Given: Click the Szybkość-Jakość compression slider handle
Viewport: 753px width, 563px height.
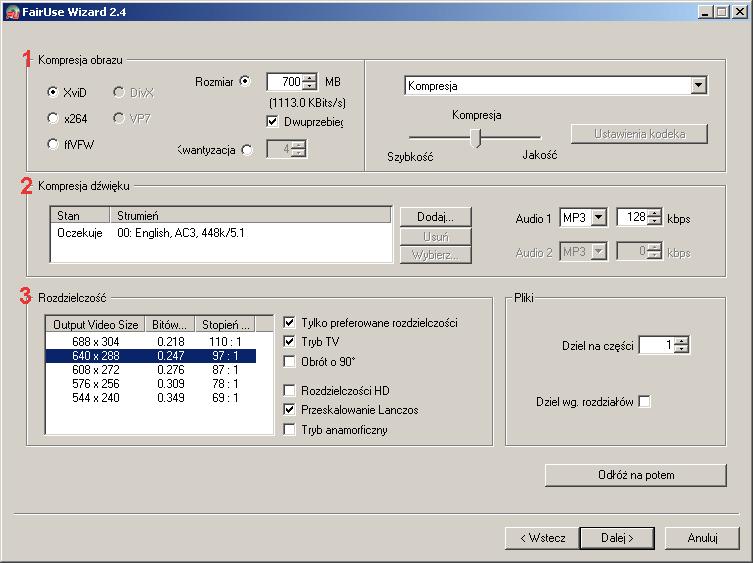Looking at the screenshot, I should pyautogui.click(x=475, y=138).
